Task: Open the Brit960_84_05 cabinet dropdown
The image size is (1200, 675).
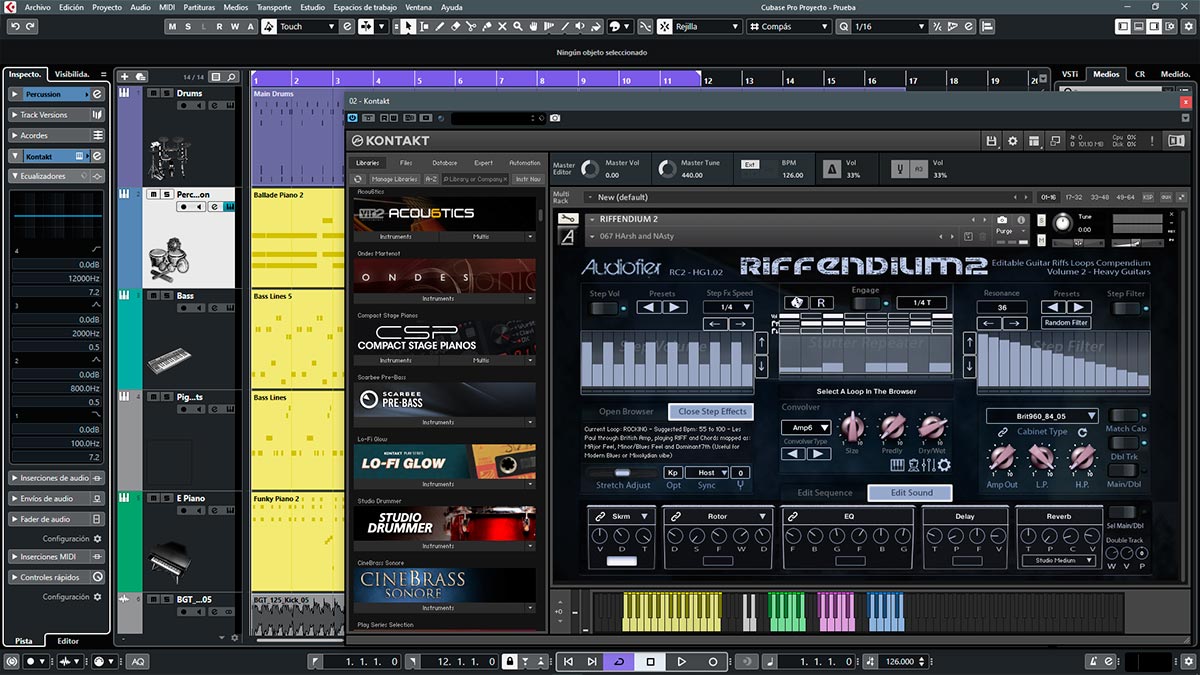Action: click(x=1042, y=416)
